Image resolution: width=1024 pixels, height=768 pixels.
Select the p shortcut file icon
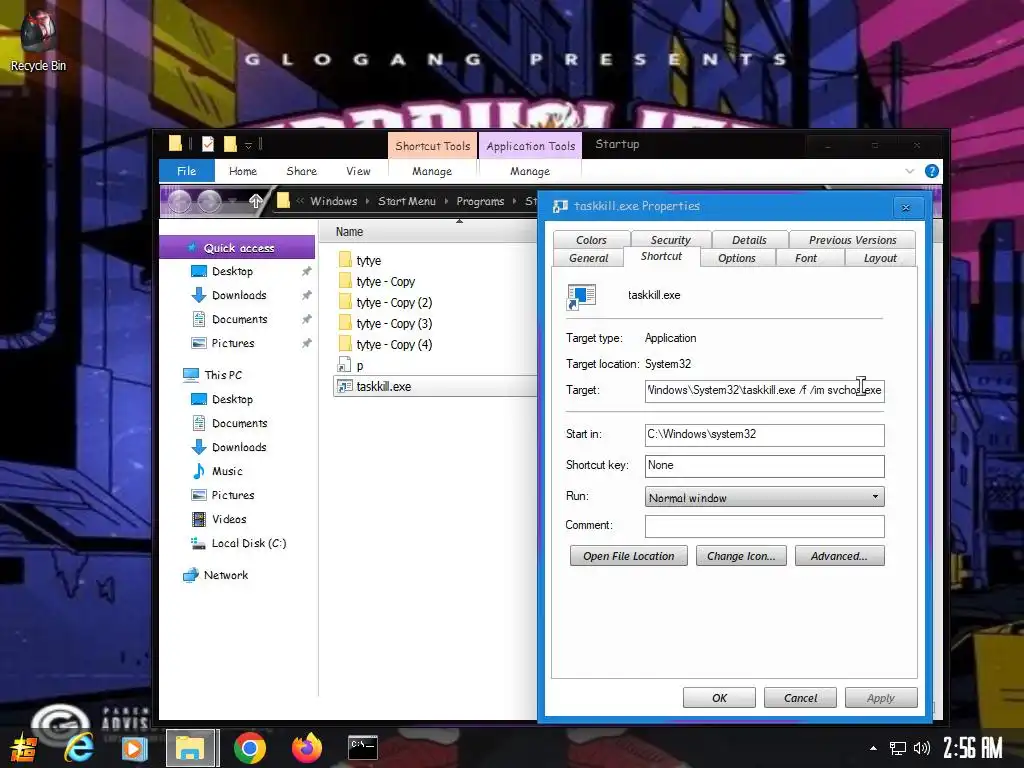[344, 365]
